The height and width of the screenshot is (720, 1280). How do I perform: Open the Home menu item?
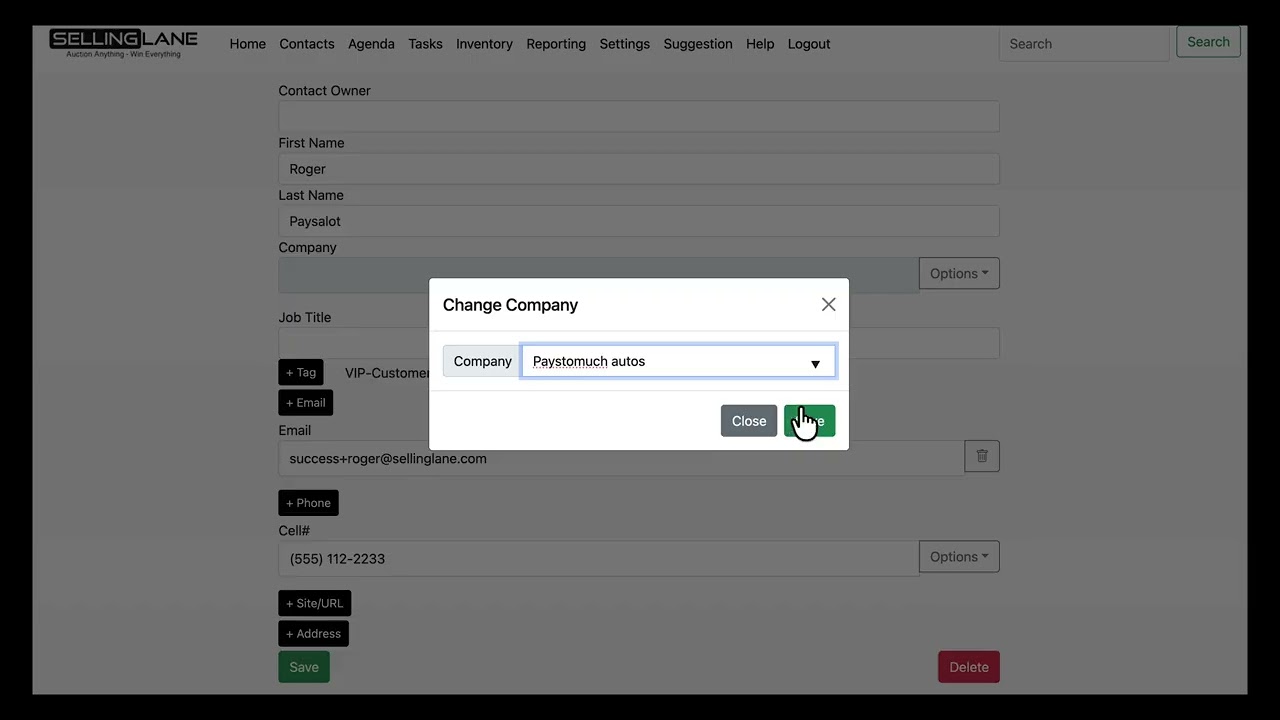248,44
